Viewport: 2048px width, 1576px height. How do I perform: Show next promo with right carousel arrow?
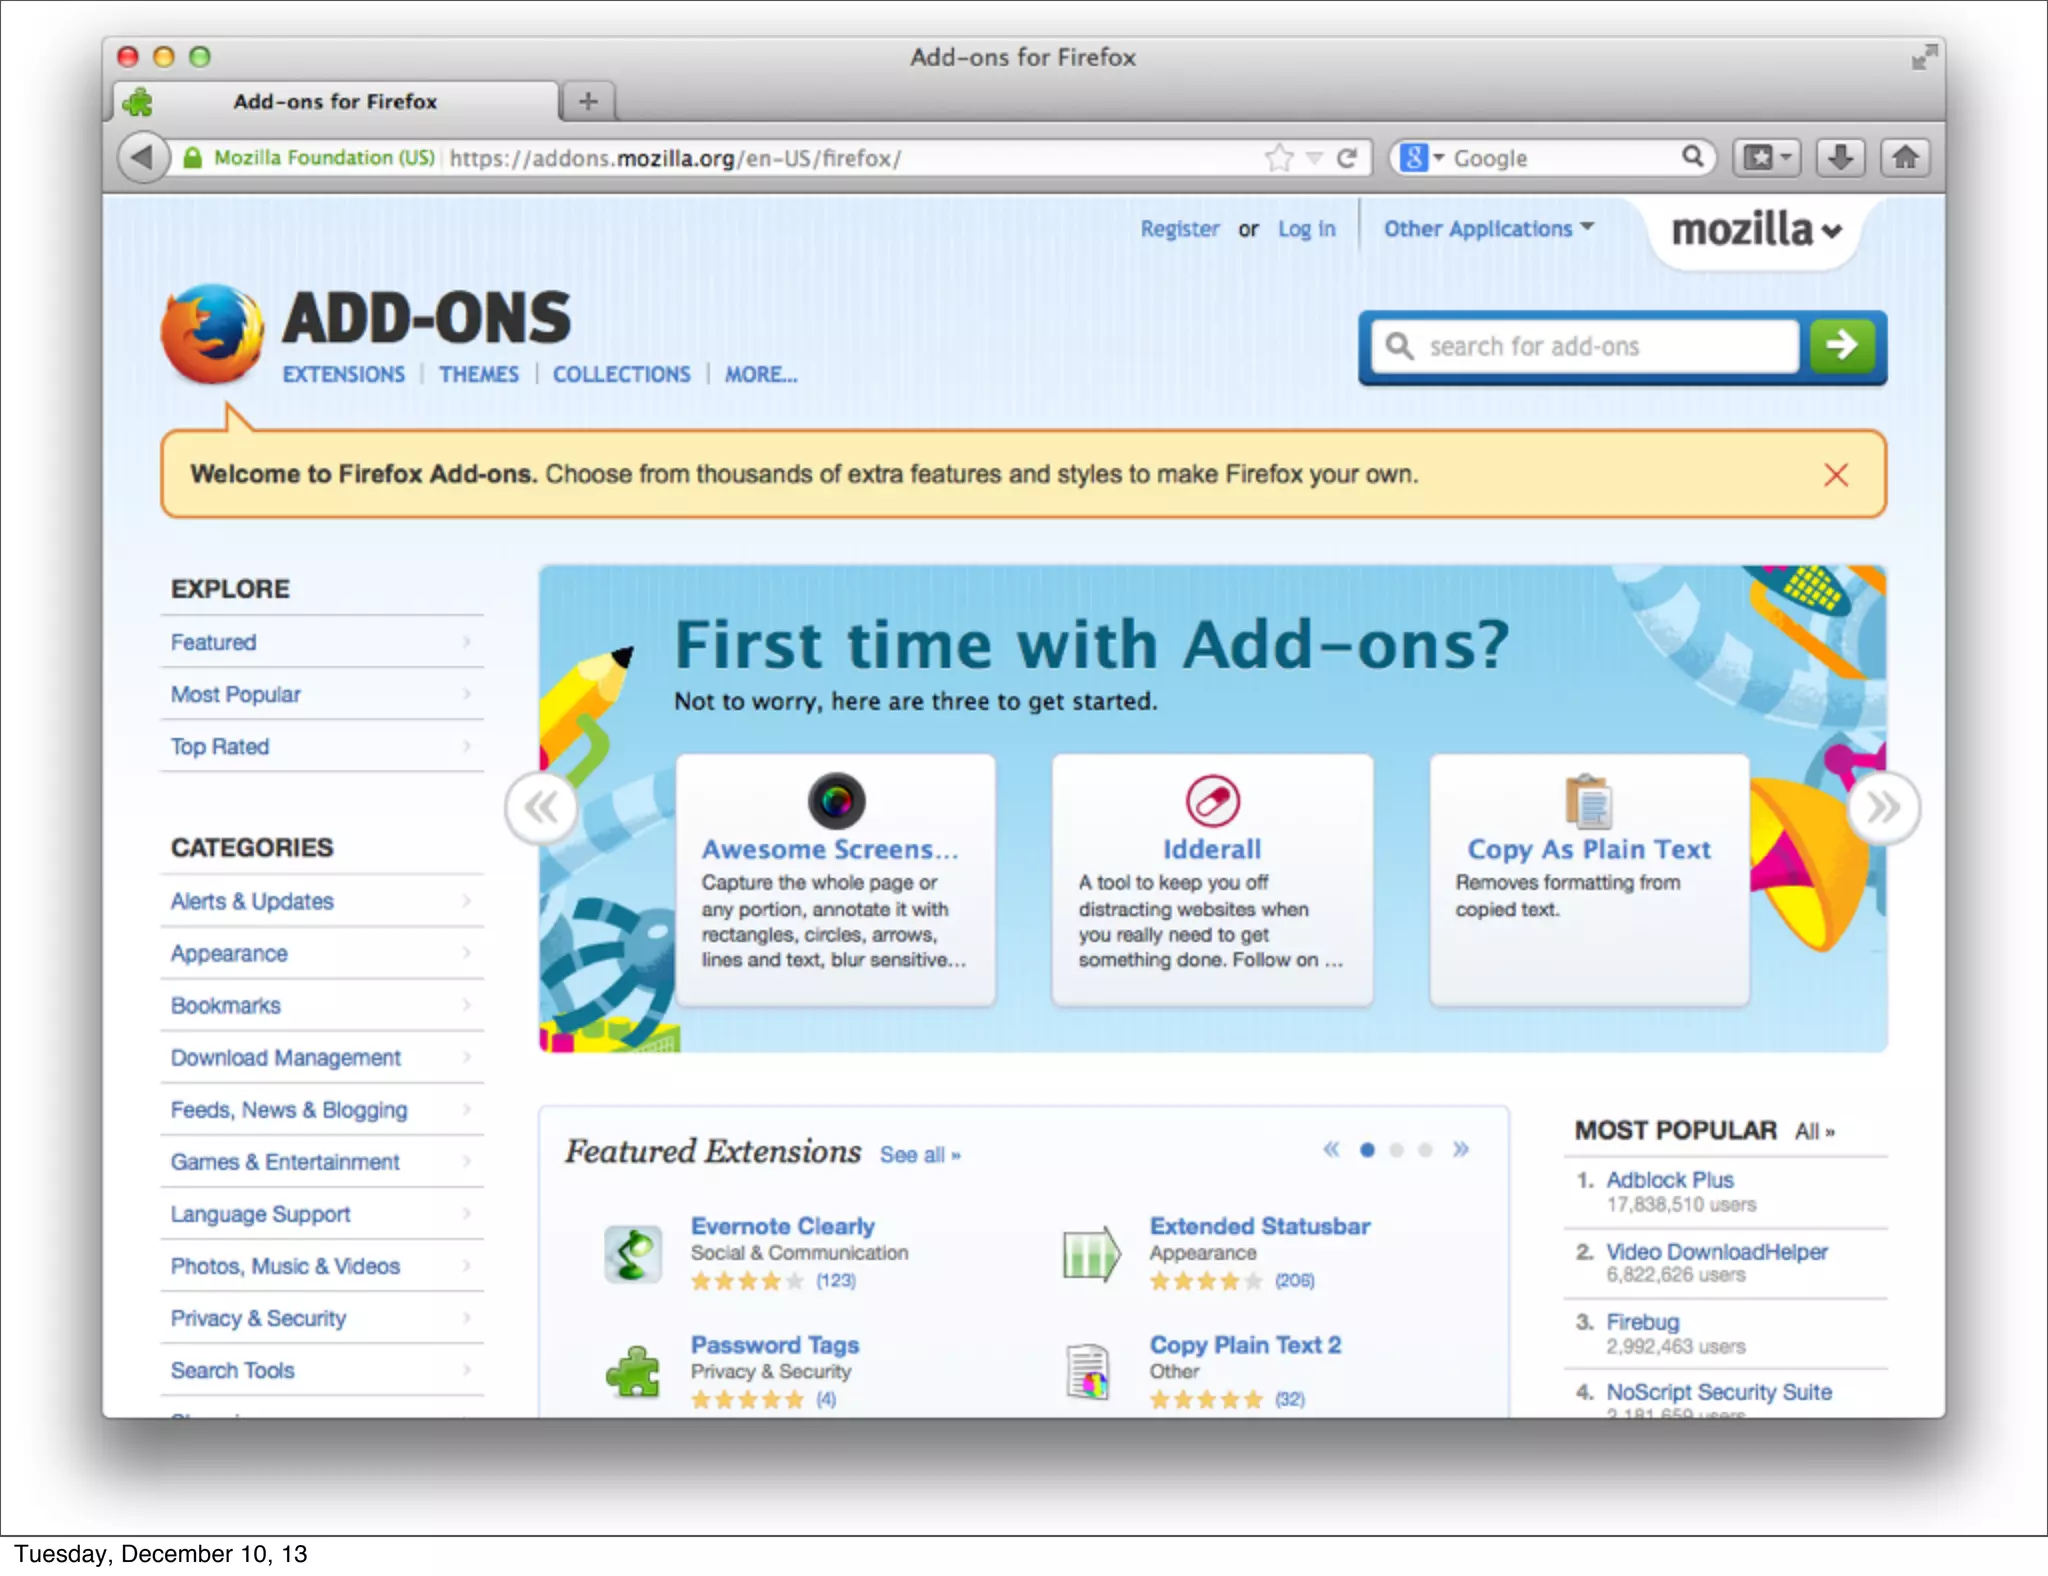(1883, 807)
